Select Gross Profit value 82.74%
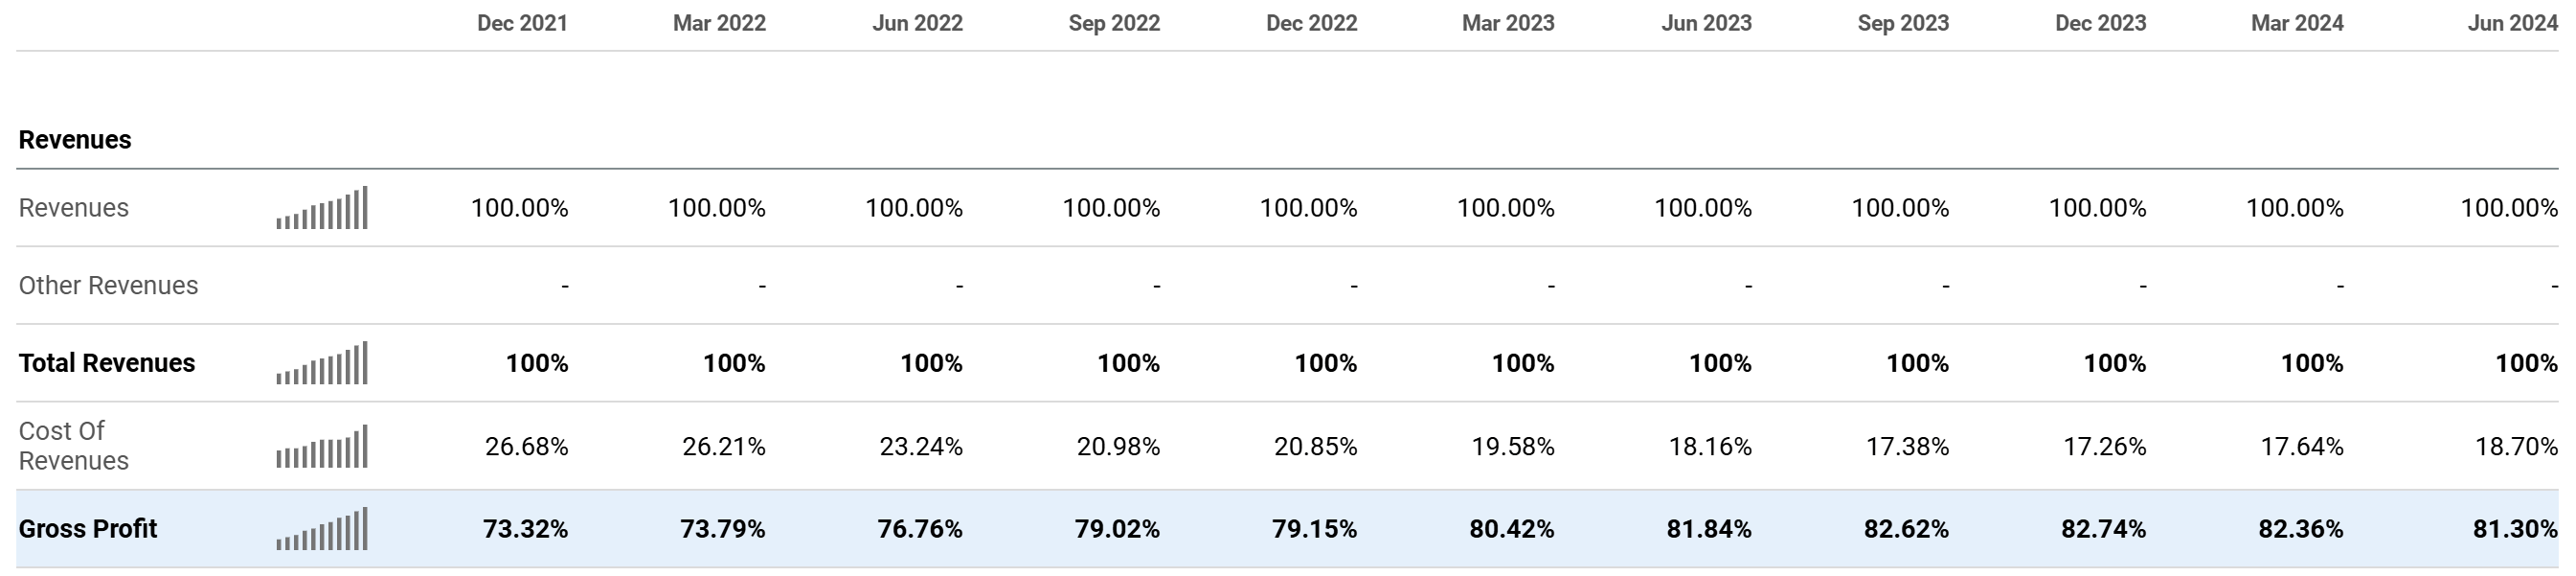The height and width of the screenshot is (576, 2576). tap(2103, 529)
